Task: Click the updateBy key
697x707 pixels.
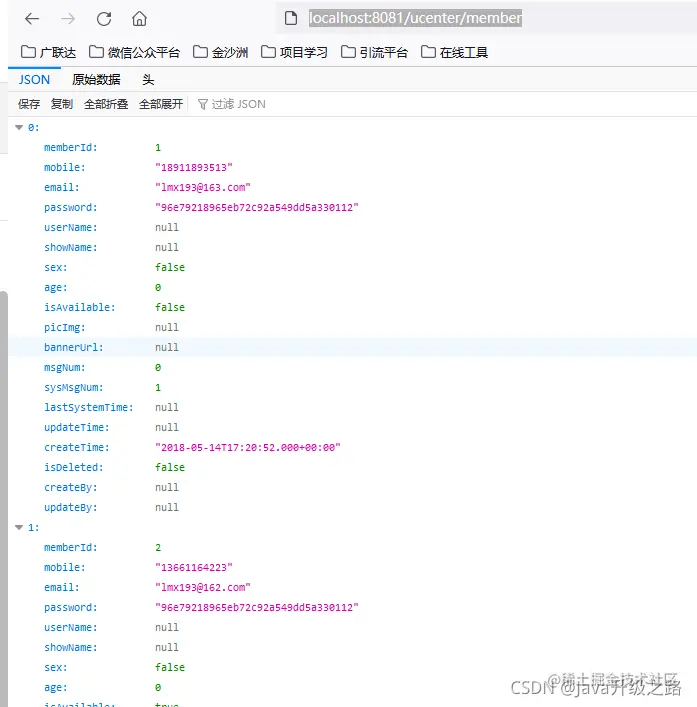Action: [70, 508]
